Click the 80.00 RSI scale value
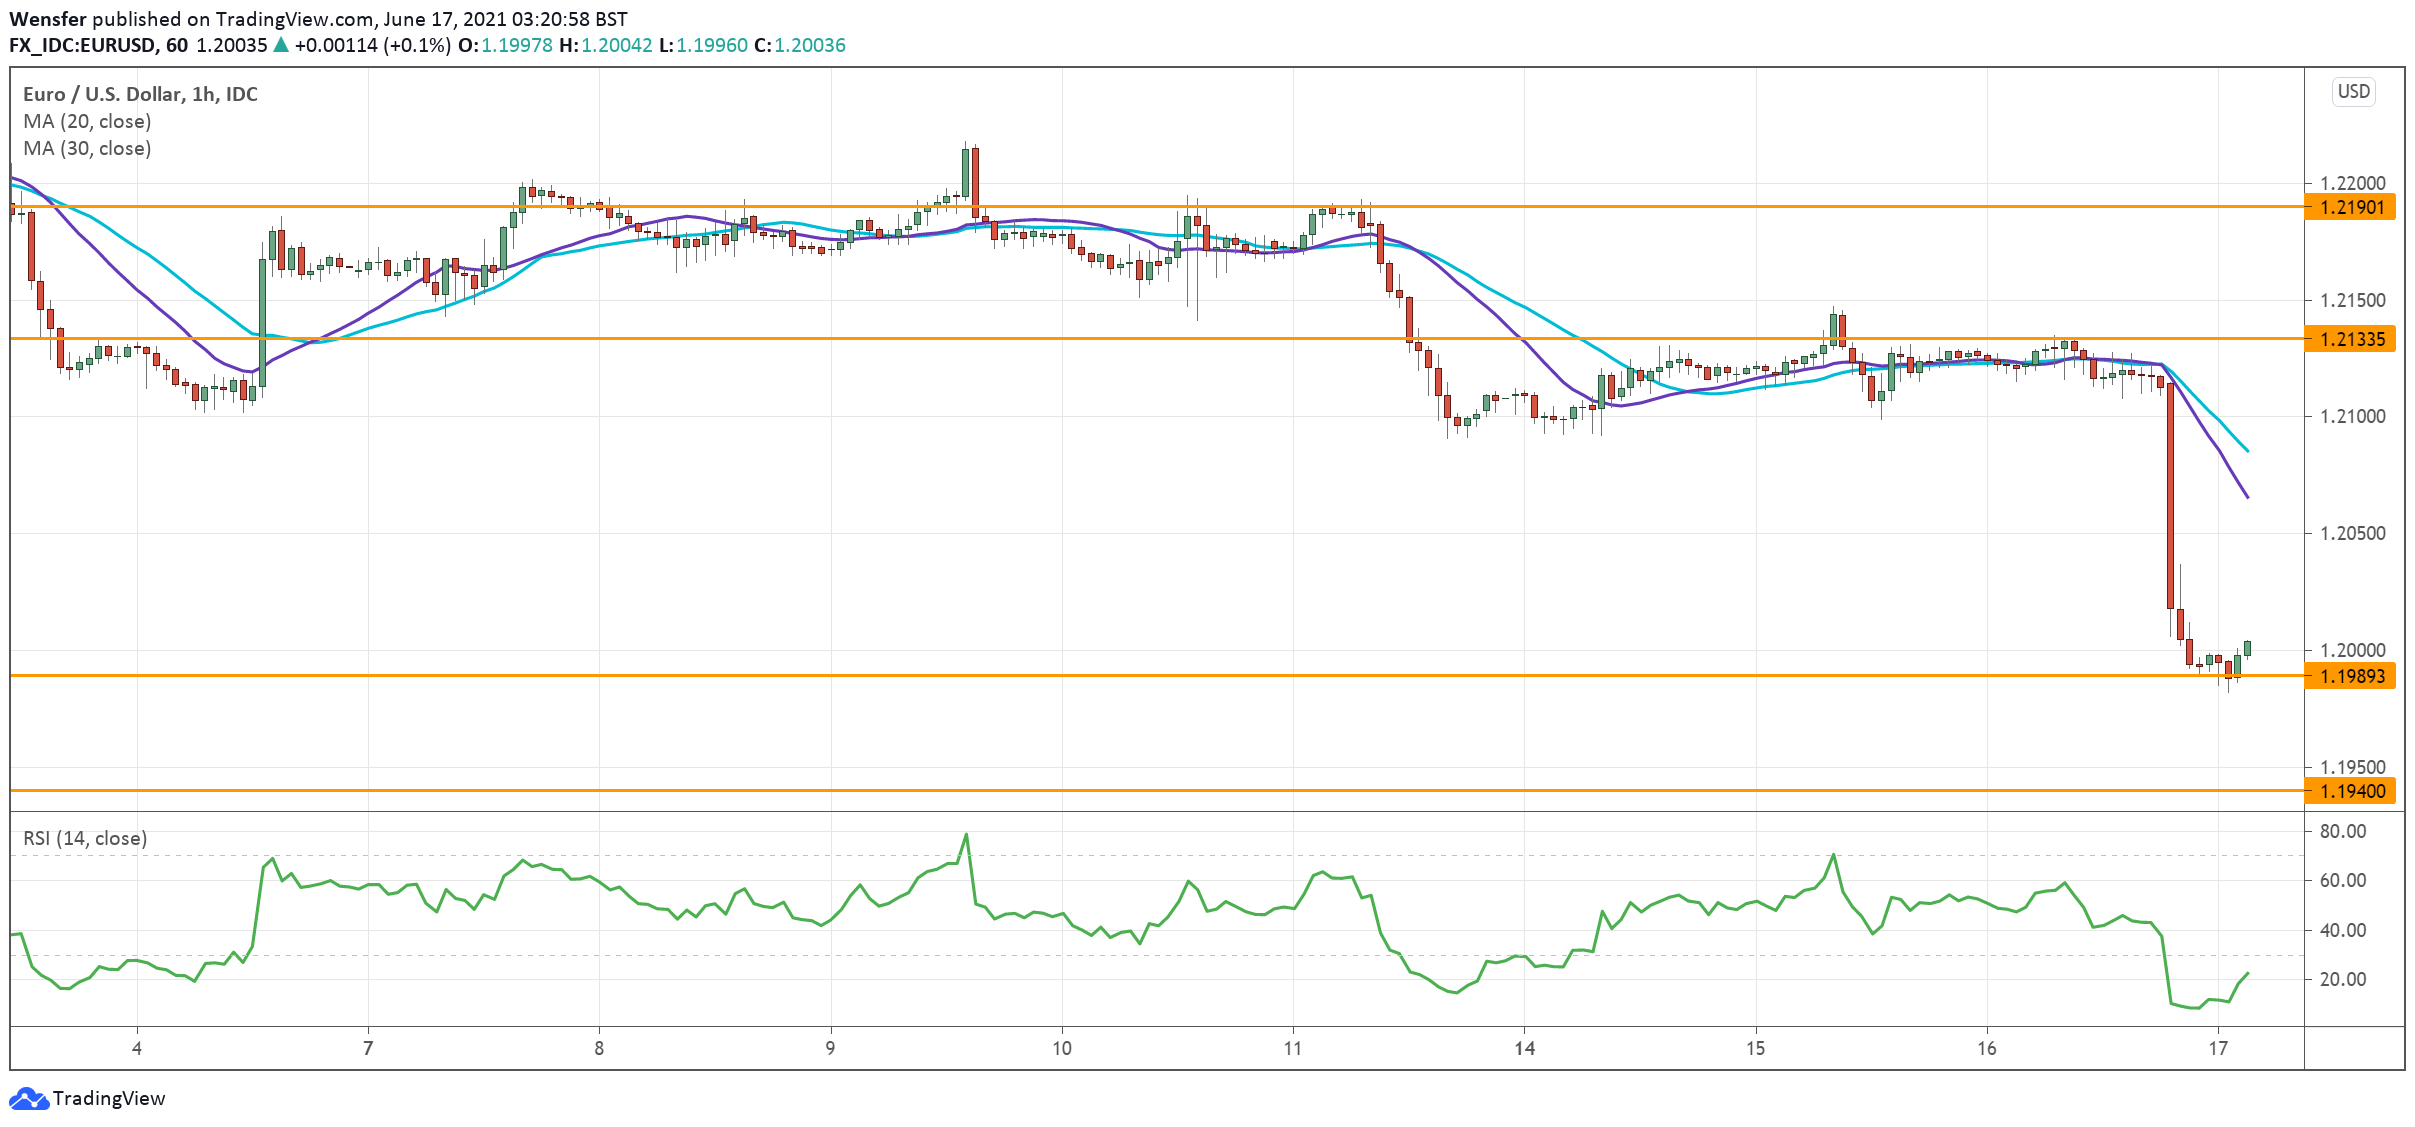Image resolution: width=2415 pixels, height=1127 pixels. 2342,831
